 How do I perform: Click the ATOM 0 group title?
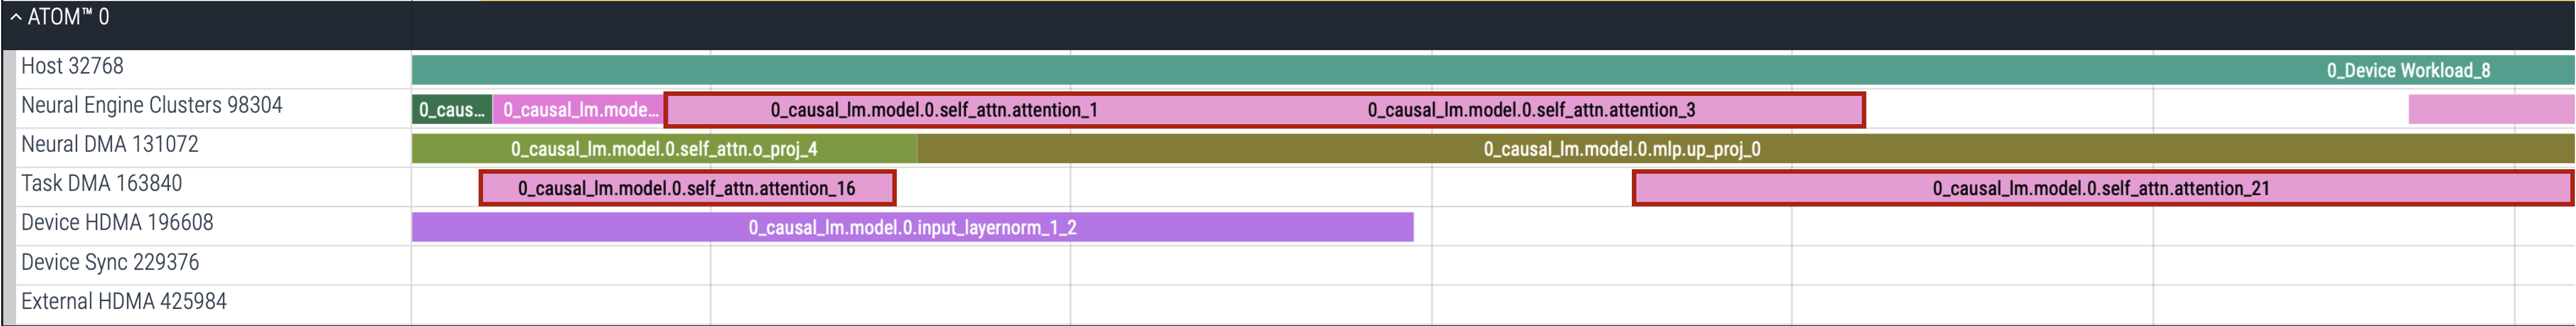coord(68,17)
